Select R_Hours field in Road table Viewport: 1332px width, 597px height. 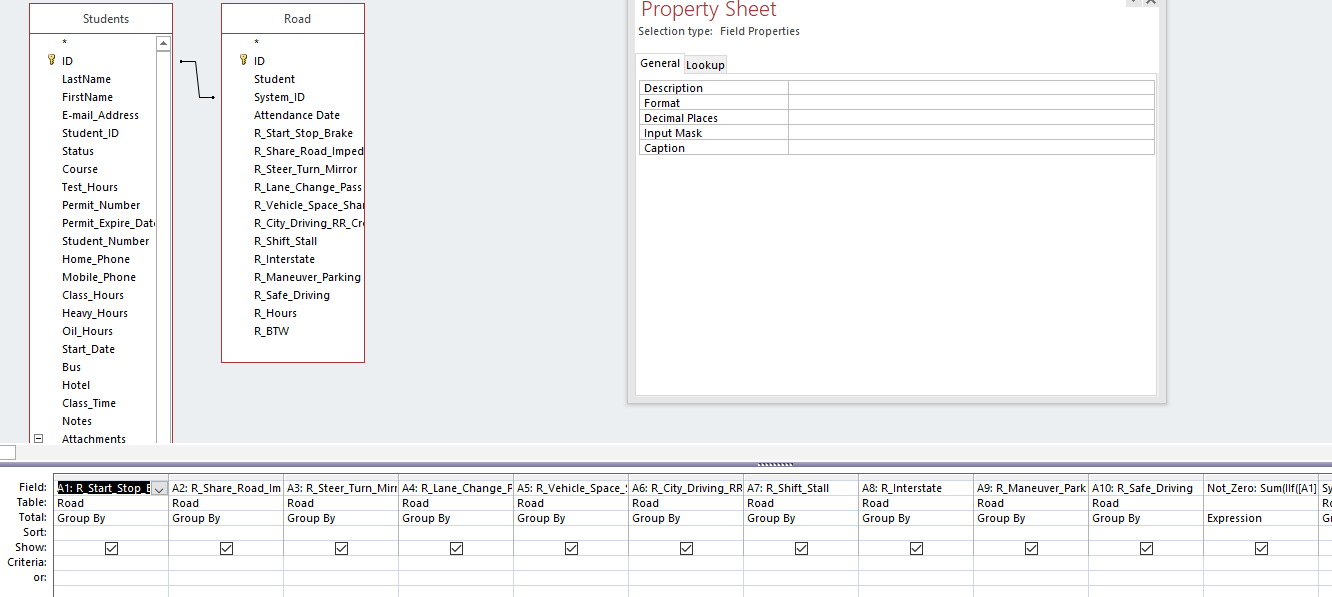[275, 313]
